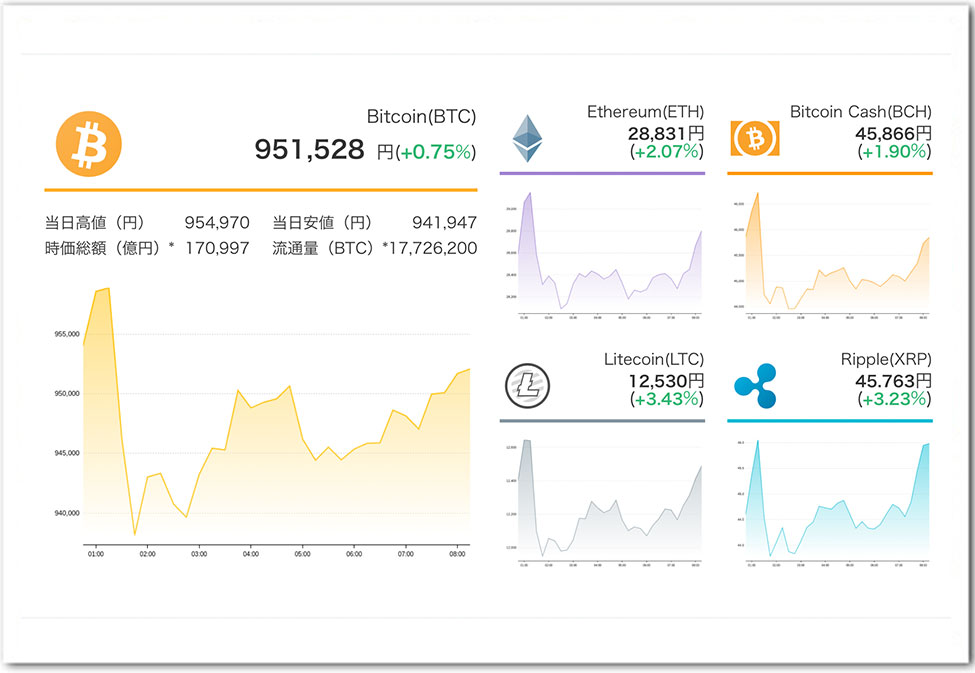Open the Ethereum(ETH) title
Image resolution: width=975 pixels, height=673 pixels.
pyautogui.click(x=645, y=112)
